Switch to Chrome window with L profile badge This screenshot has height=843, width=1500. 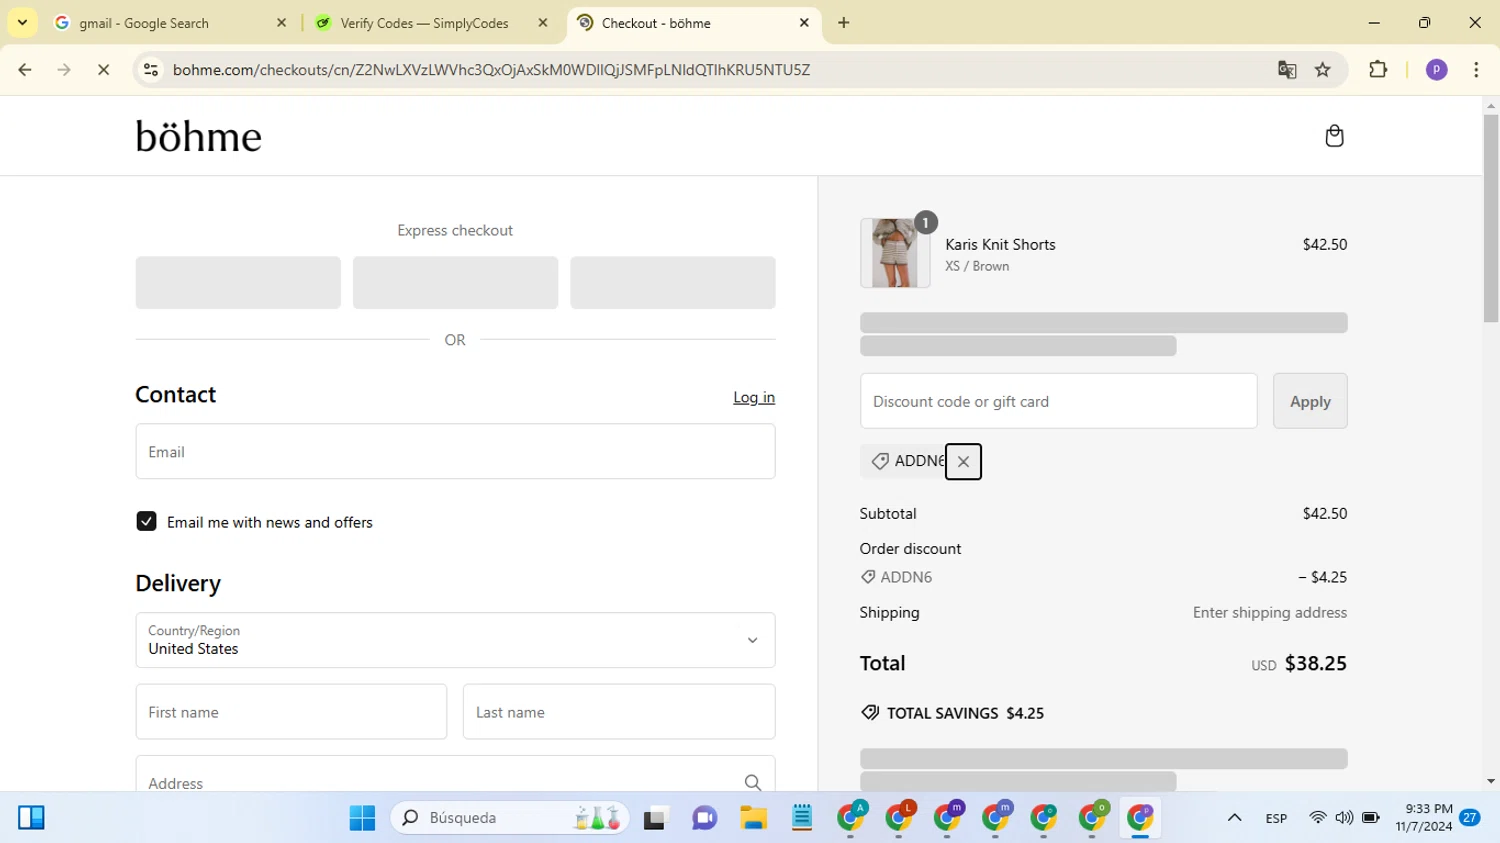[899, 818]
